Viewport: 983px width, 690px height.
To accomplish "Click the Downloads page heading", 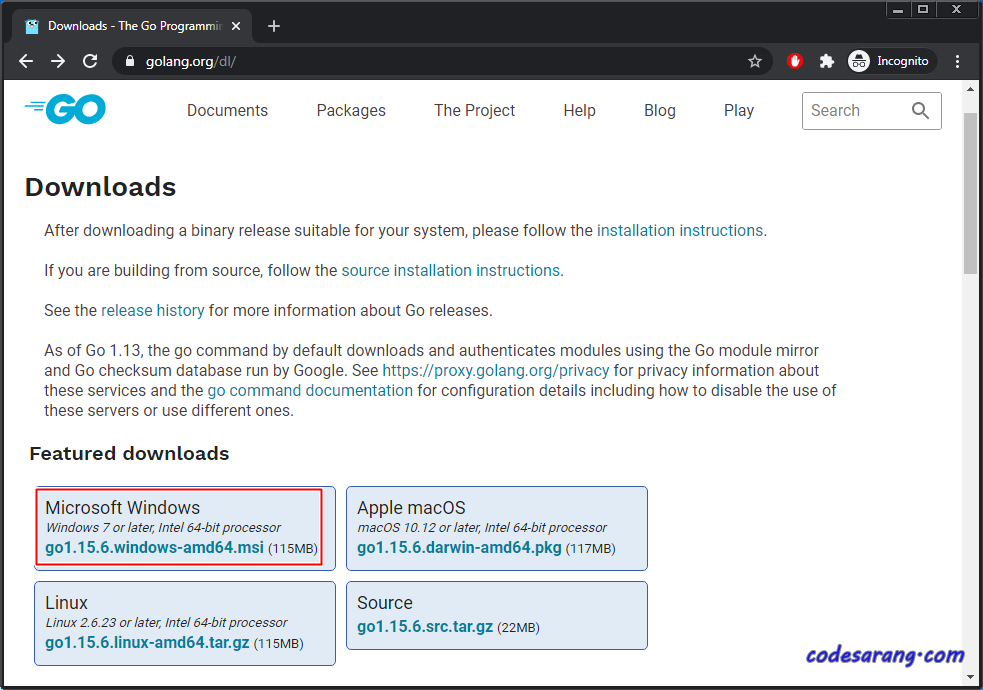I will (x=100, y=187).
